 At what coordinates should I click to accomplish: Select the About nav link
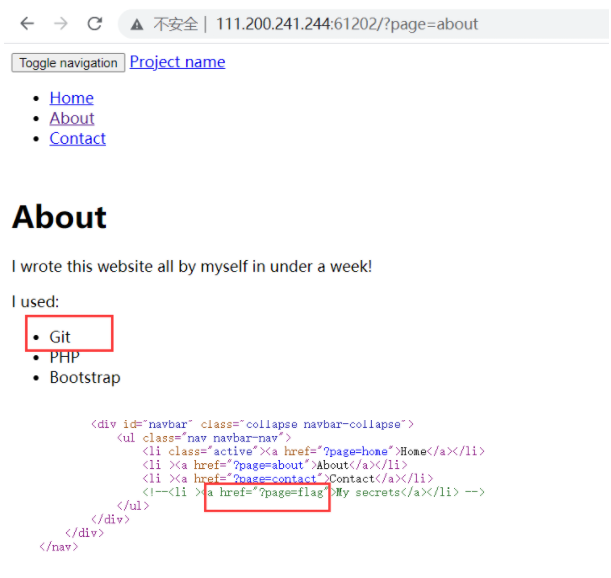coord(71,118)
